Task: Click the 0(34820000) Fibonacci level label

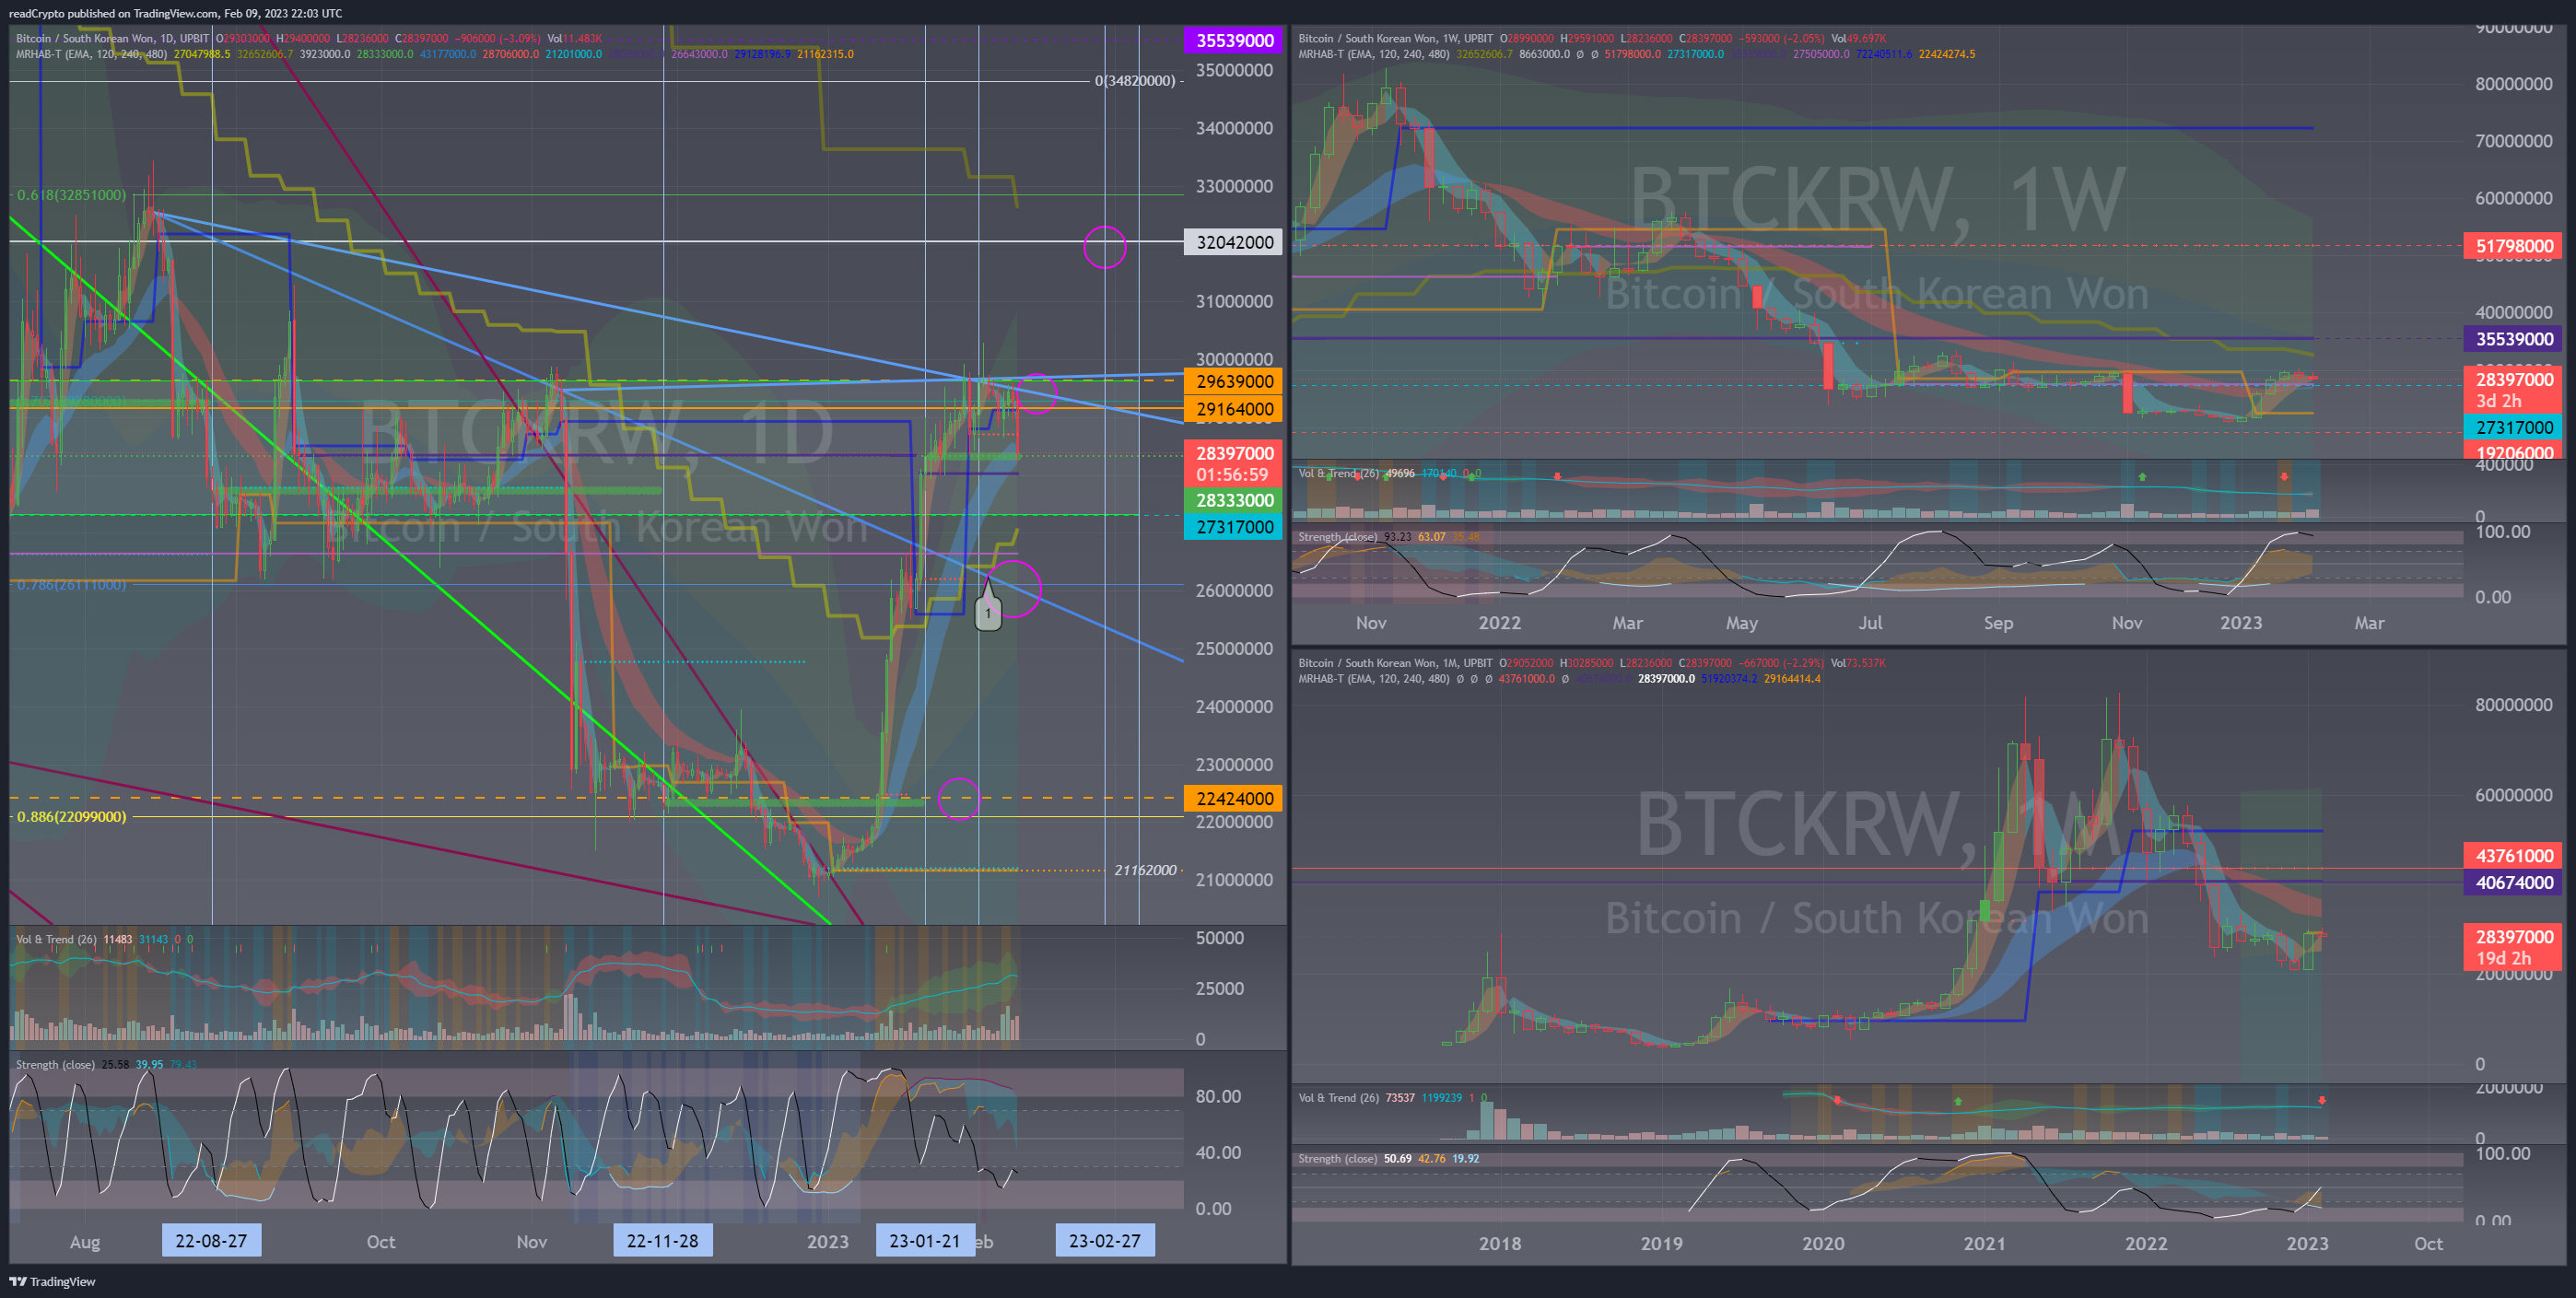Action: [1135, 80]
